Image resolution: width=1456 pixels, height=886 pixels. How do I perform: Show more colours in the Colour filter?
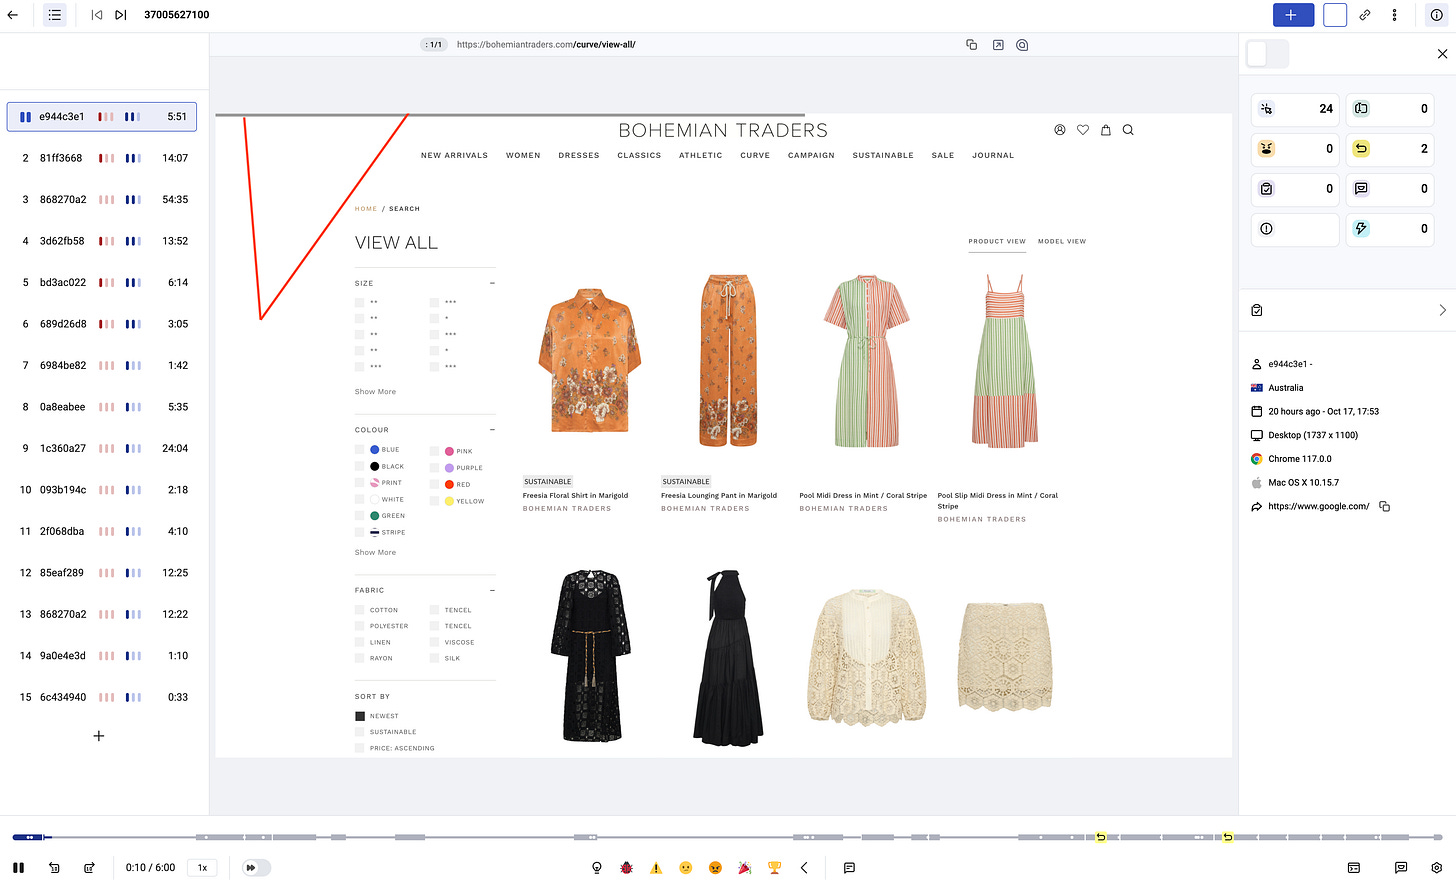pos(375,553)
